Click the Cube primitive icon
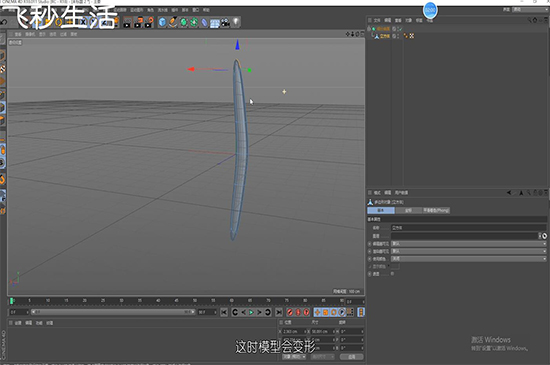 click(162, 22)
